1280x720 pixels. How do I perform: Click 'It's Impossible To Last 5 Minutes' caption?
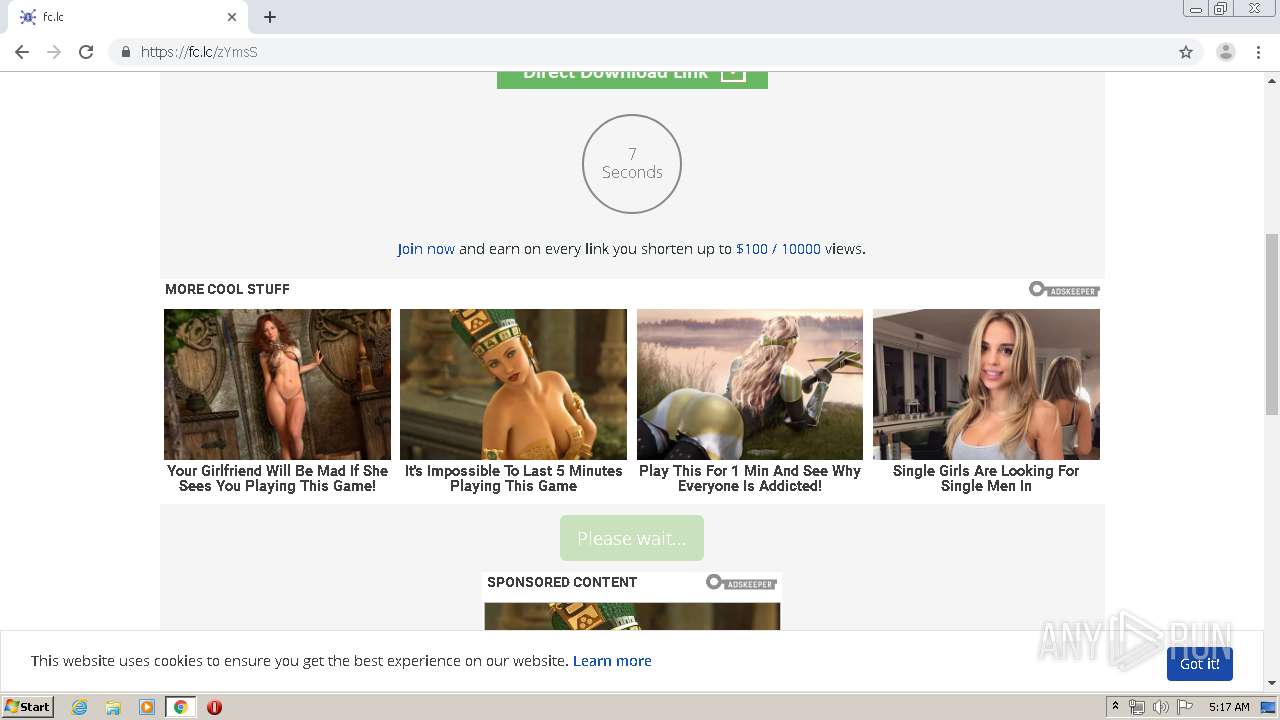[x=513, y=478]
